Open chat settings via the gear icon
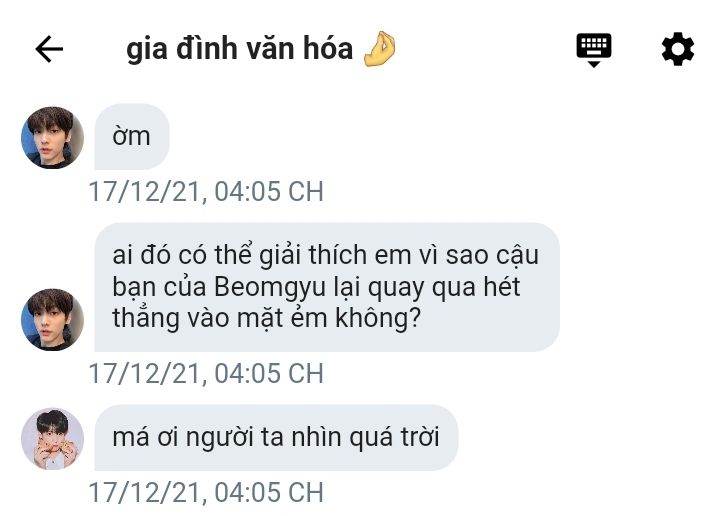 (x=677, y=49)
